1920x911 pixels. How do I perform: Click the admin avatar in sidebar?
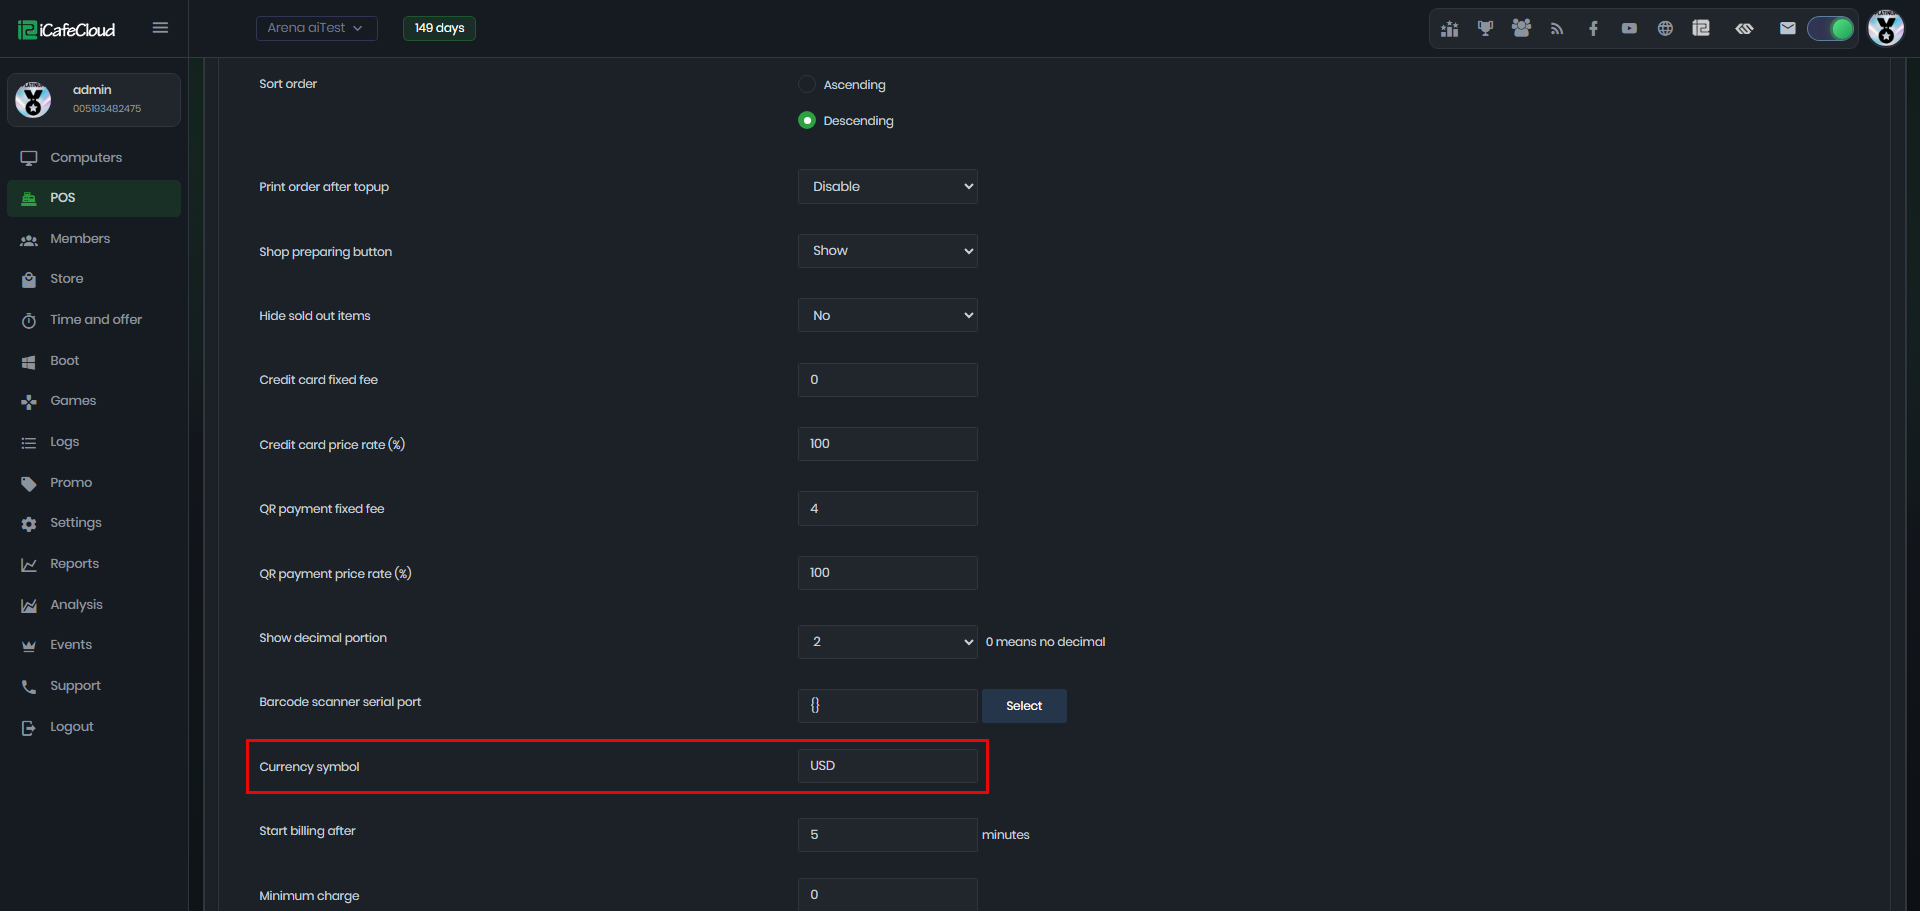33,100
